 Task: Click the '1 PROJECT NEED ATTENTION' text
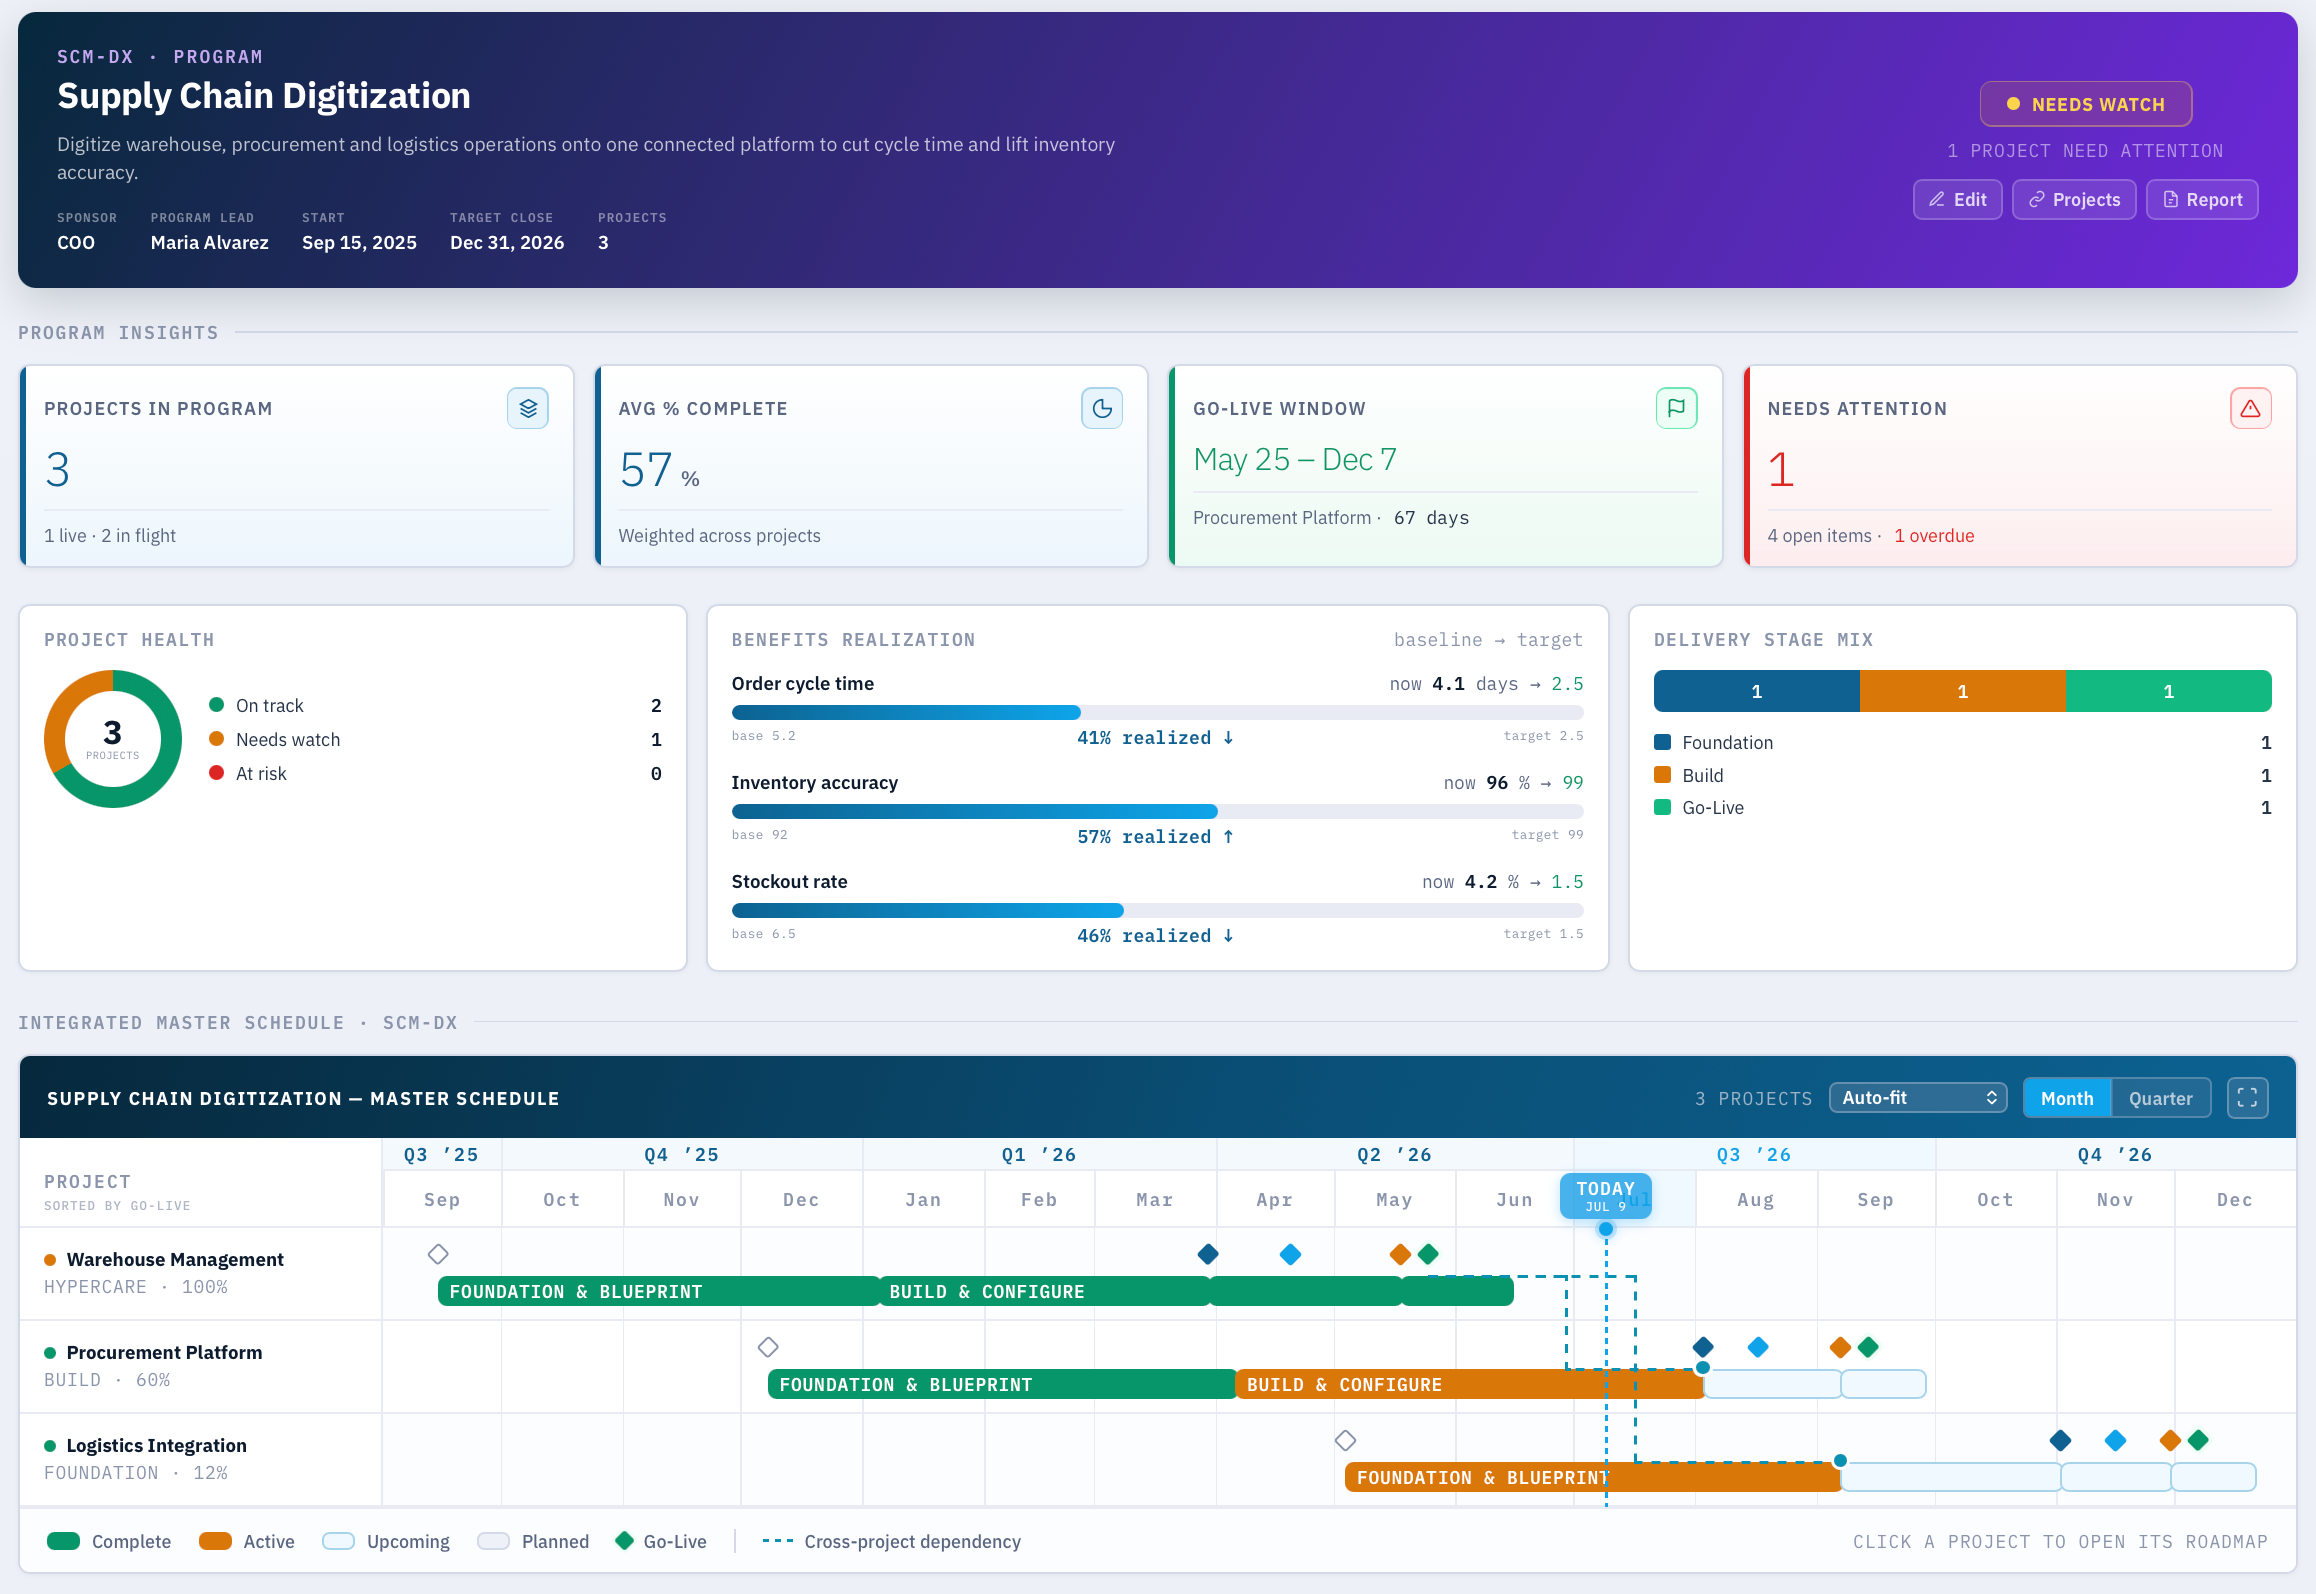pyautogui.click(x=2085, y=150)
